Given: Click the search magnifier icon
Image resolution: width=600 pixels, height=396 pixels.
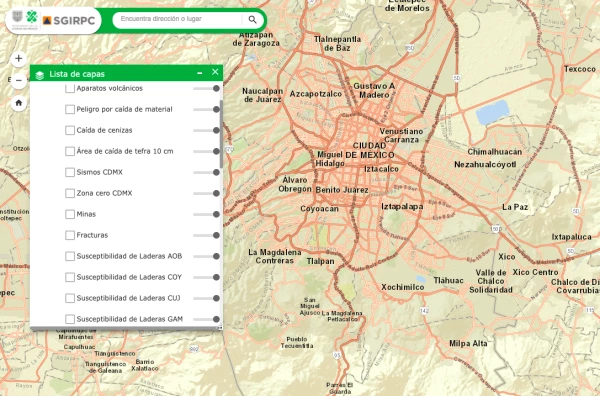Looking at the screenshot, I should coord(252,20).
